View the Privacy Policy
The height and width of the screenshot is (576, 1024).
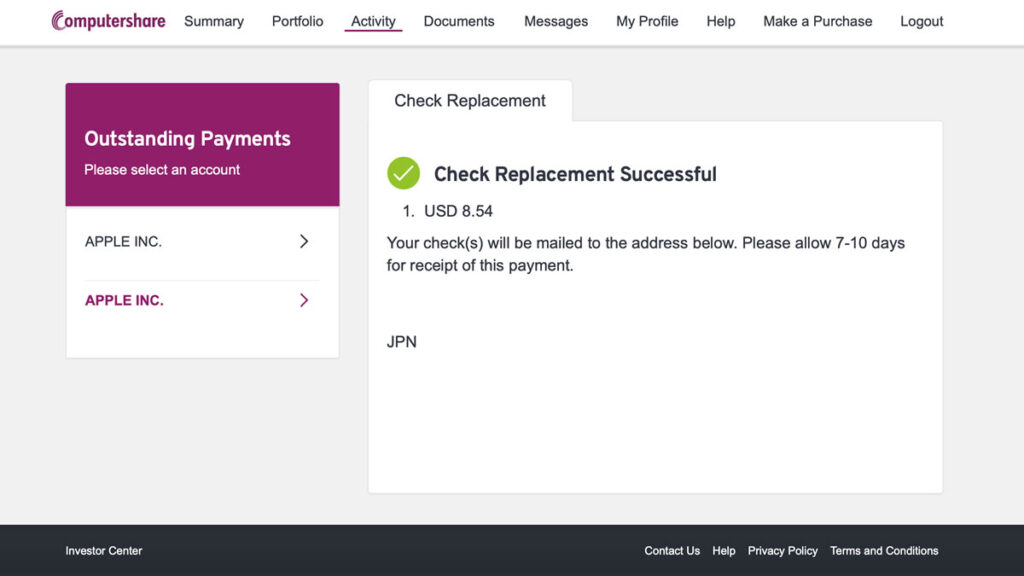tap(782, 551)
